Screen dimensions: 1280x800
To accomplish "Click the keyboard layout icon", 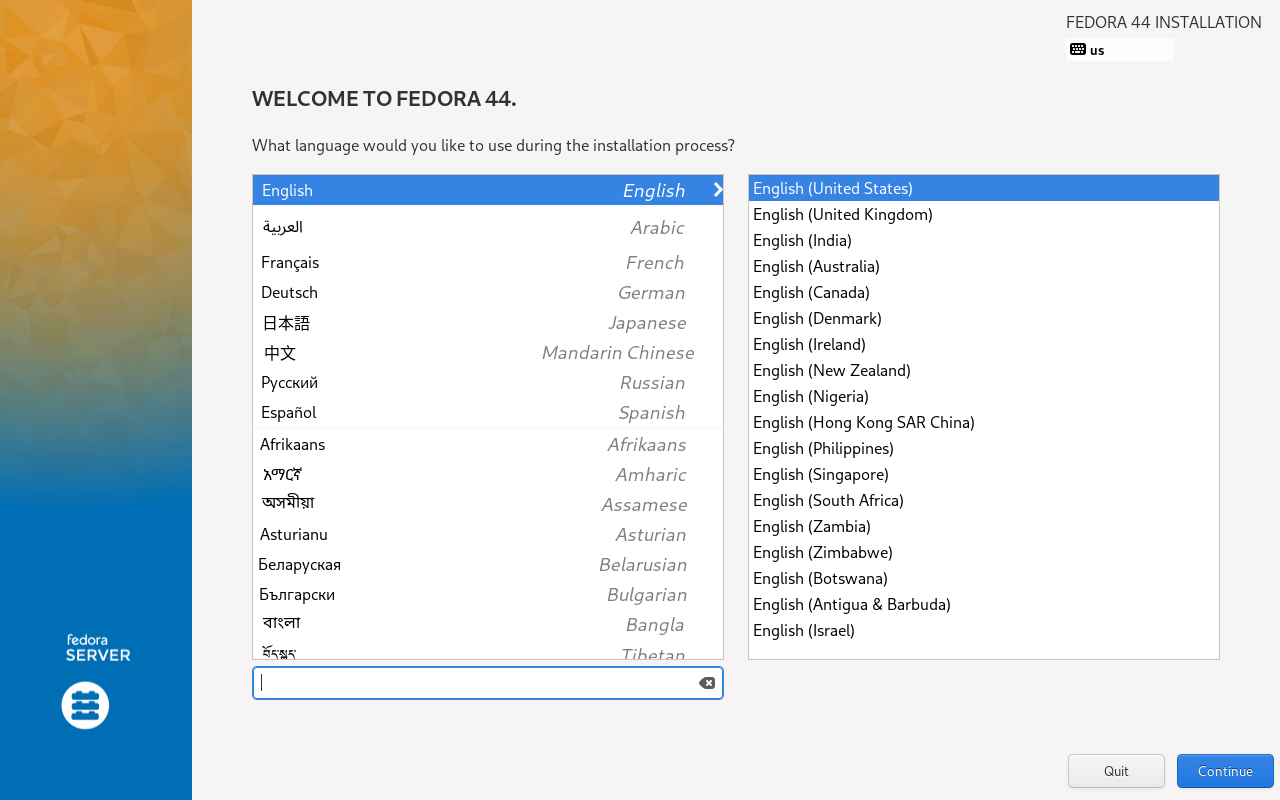I will pyautogui.click(x=1078, y=50).
